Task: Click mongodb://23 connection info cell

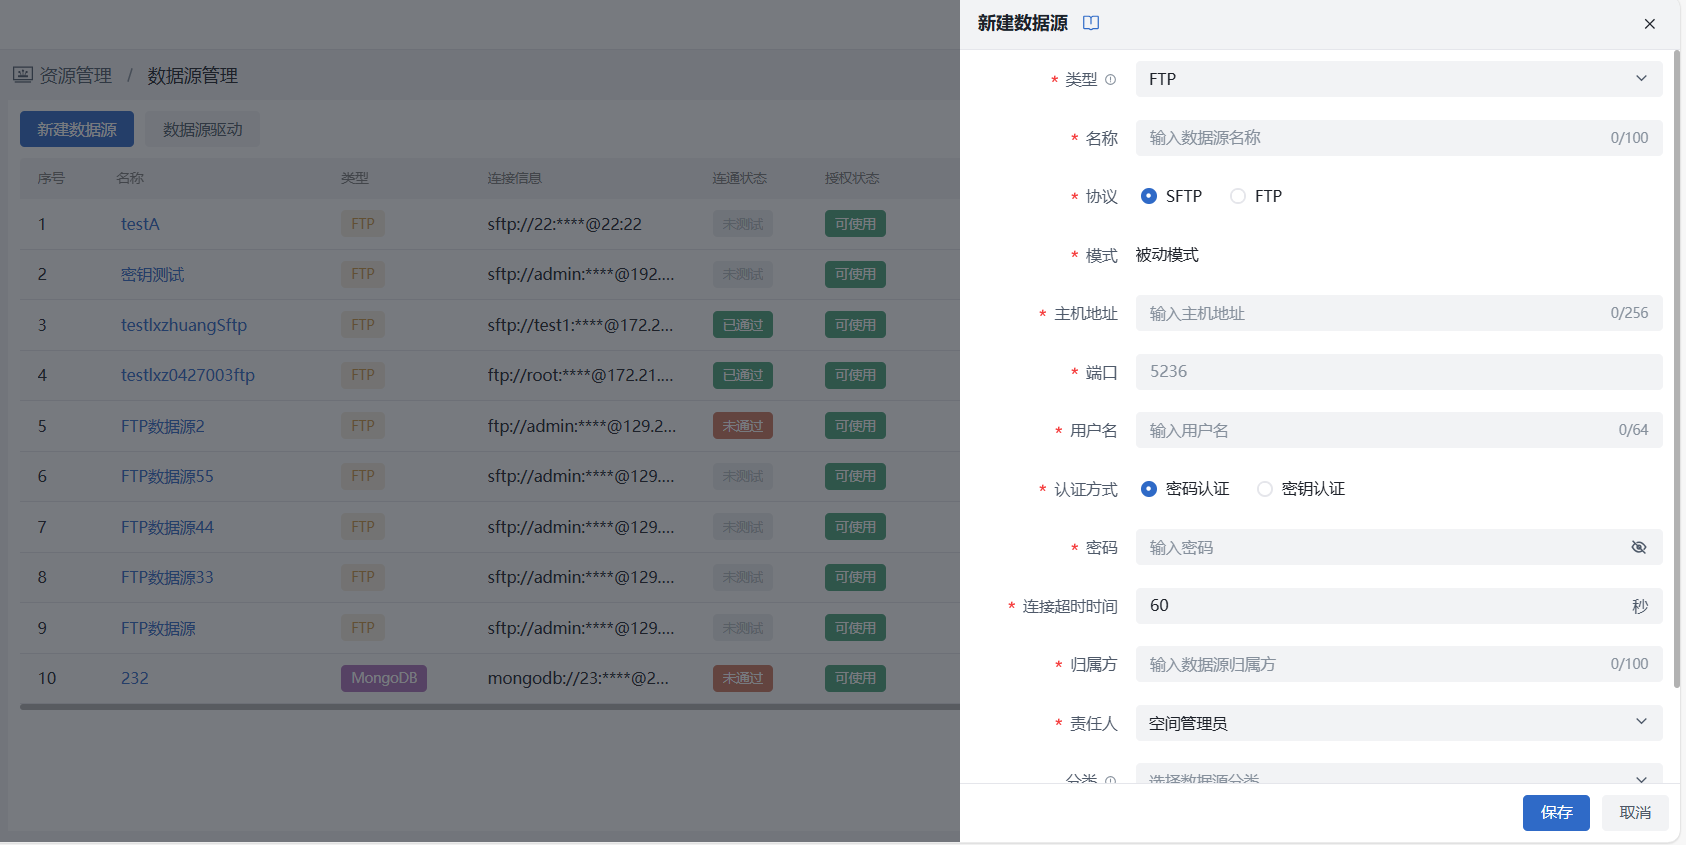Action: [x=578, y=678]
